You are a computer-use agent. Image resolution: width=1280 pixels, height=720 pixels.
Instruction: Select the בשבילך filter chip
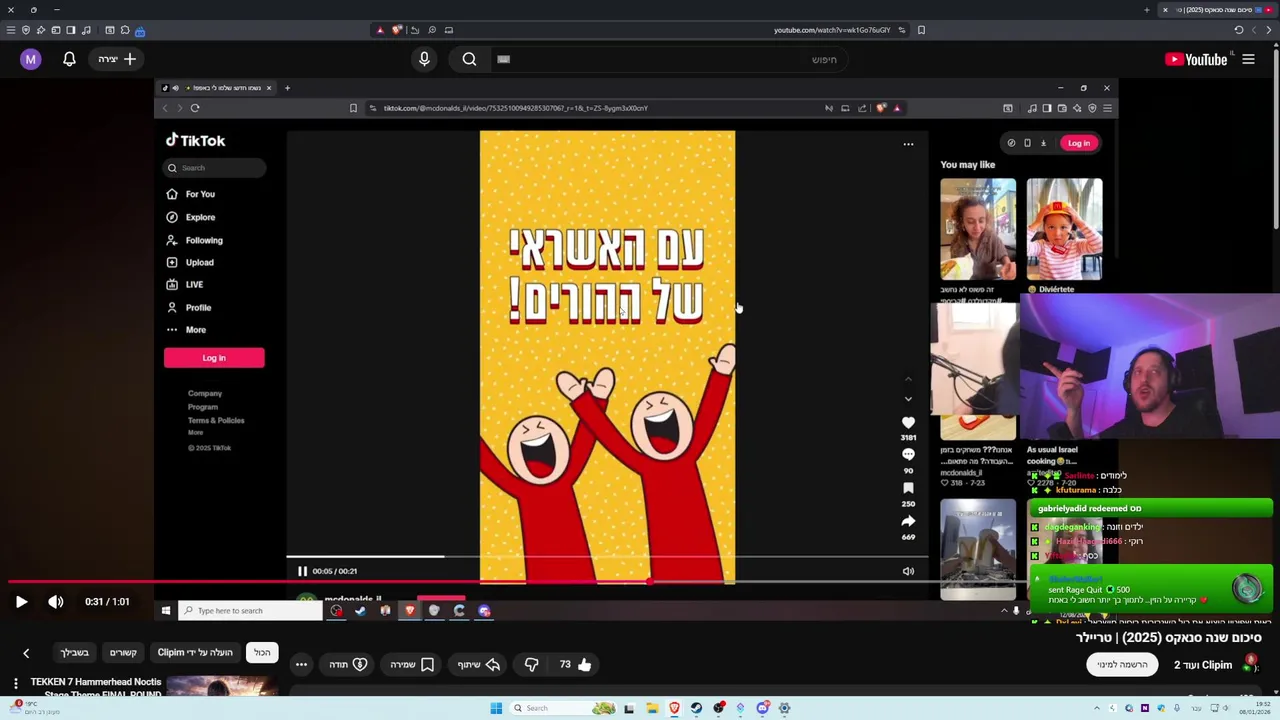click(x=75, y=652)
